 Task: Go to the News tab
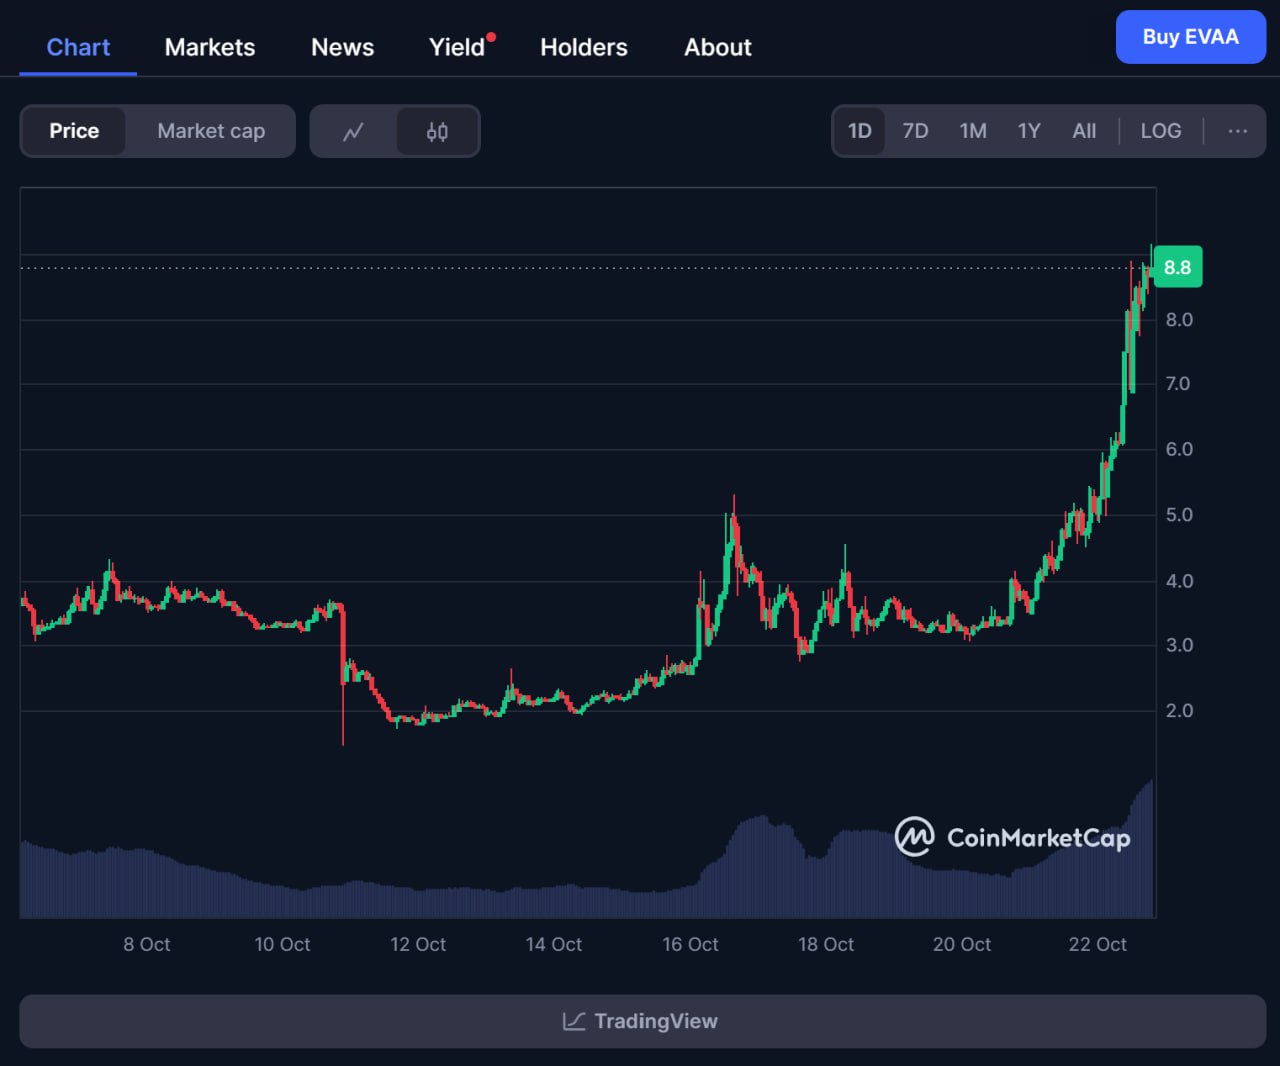(x=342, y=47)
